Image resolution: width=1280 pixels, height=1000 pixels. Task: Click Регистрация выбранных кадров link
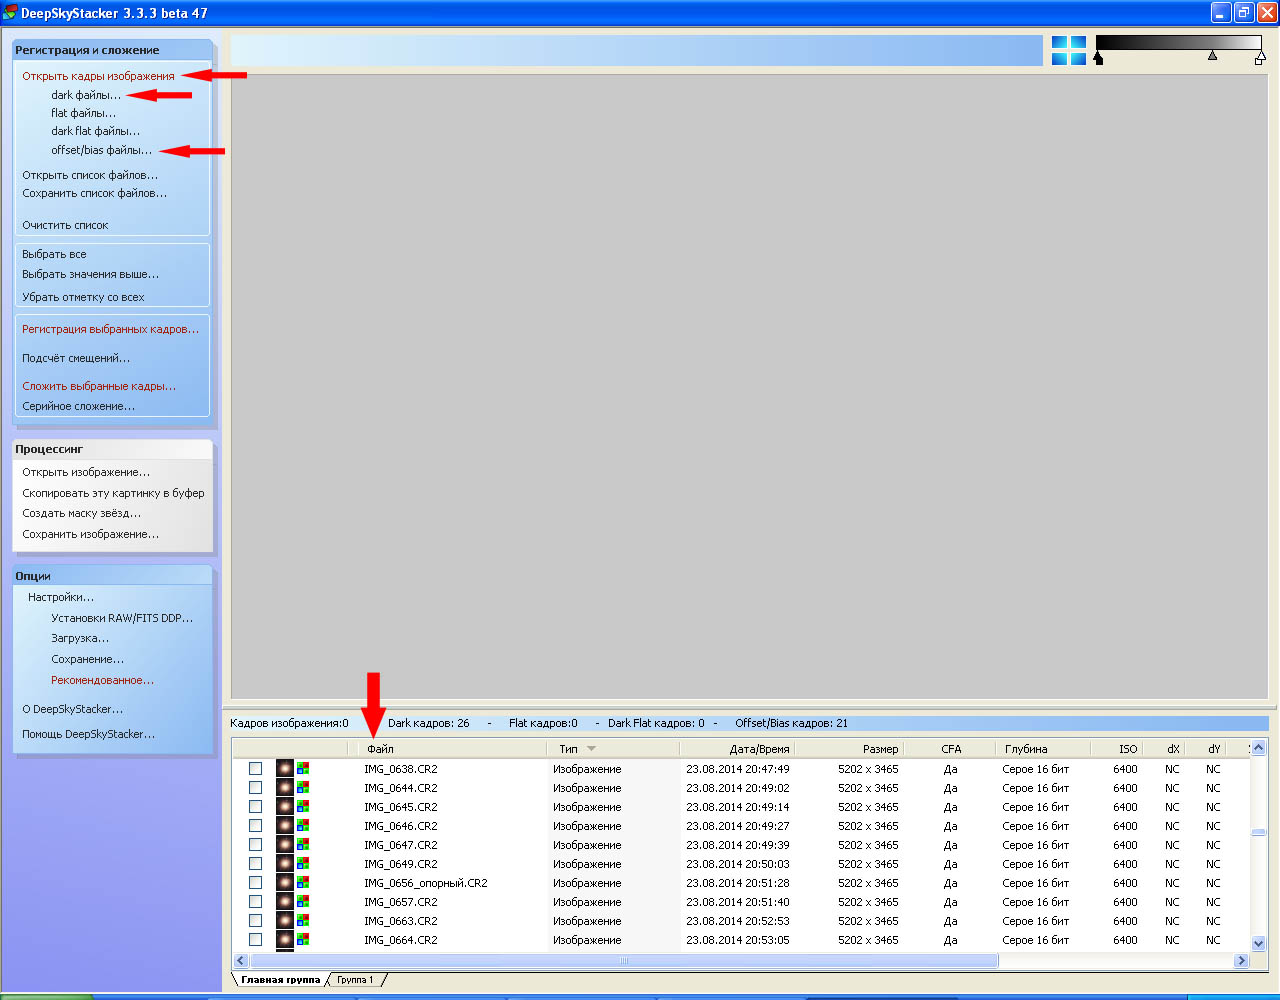(110, 329)
